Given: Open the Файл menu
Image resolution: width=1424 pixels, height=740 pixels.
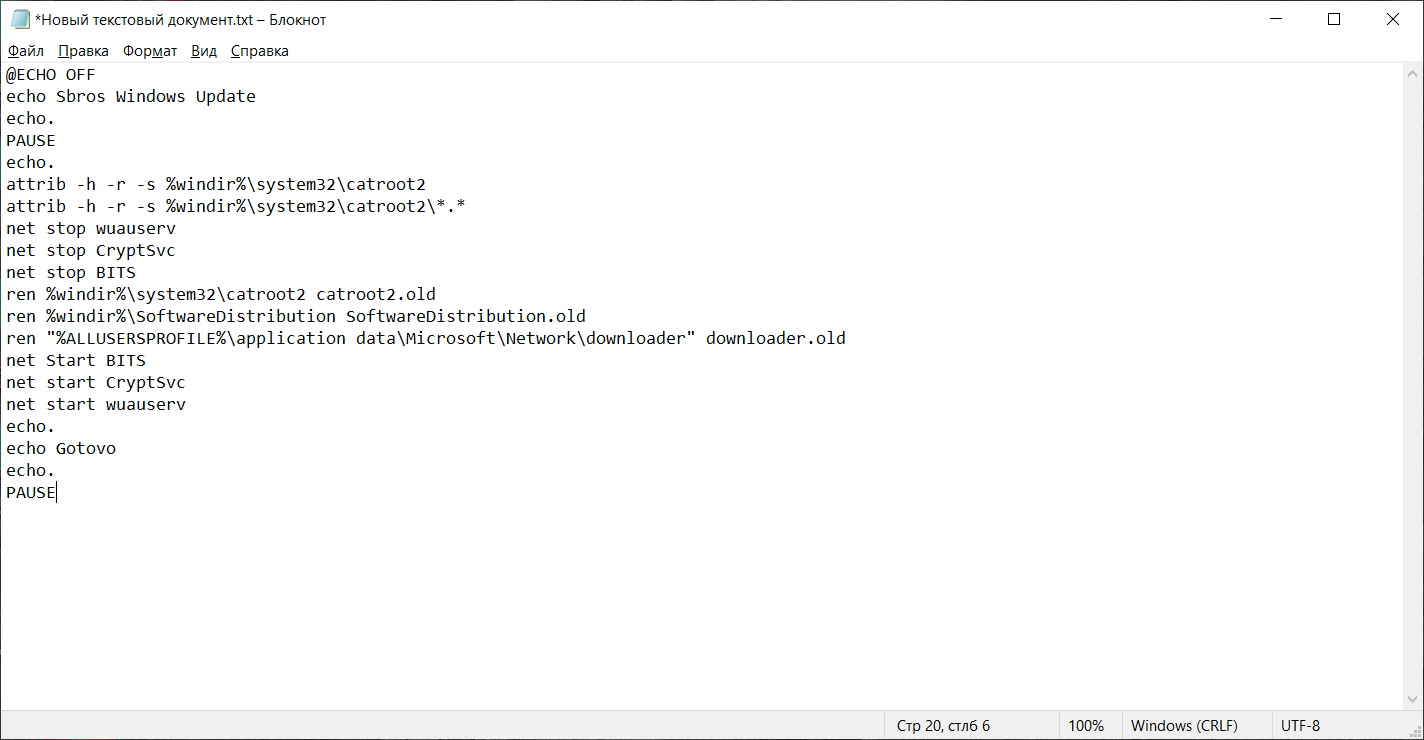Looking at the screenshot, I should [x=25, y=51].
